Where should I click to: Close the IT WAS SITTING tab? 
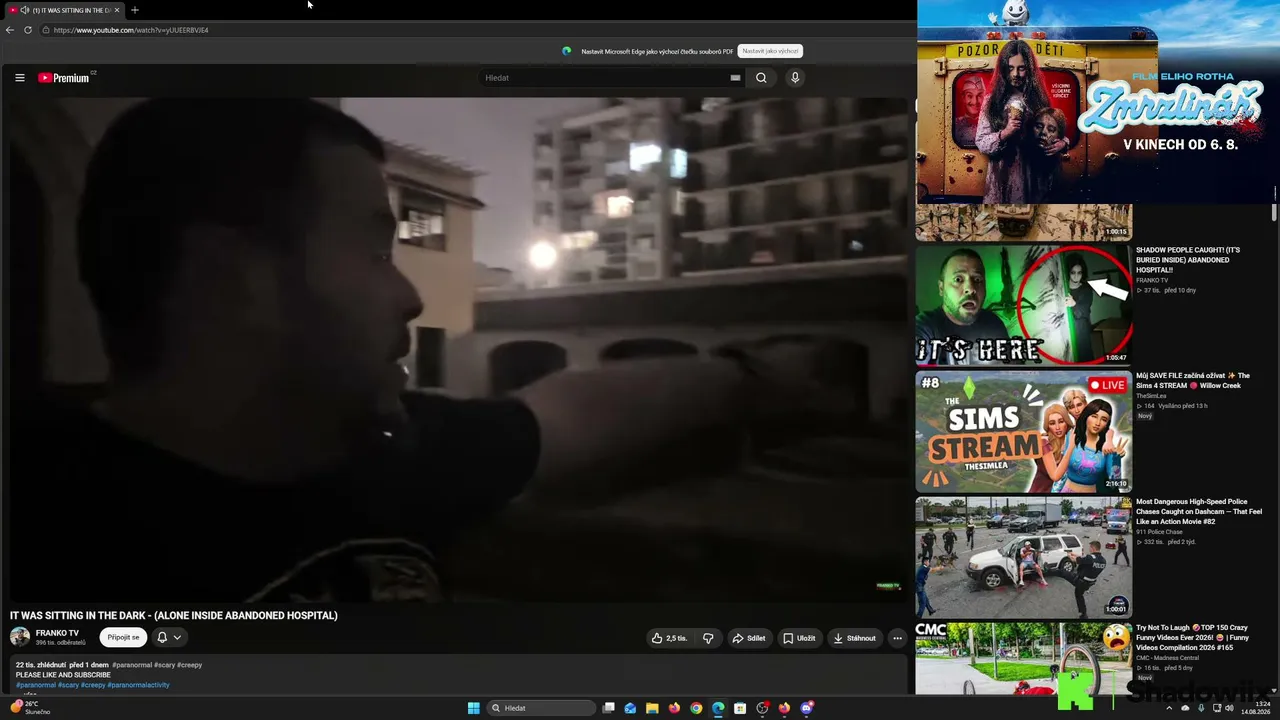116,10
